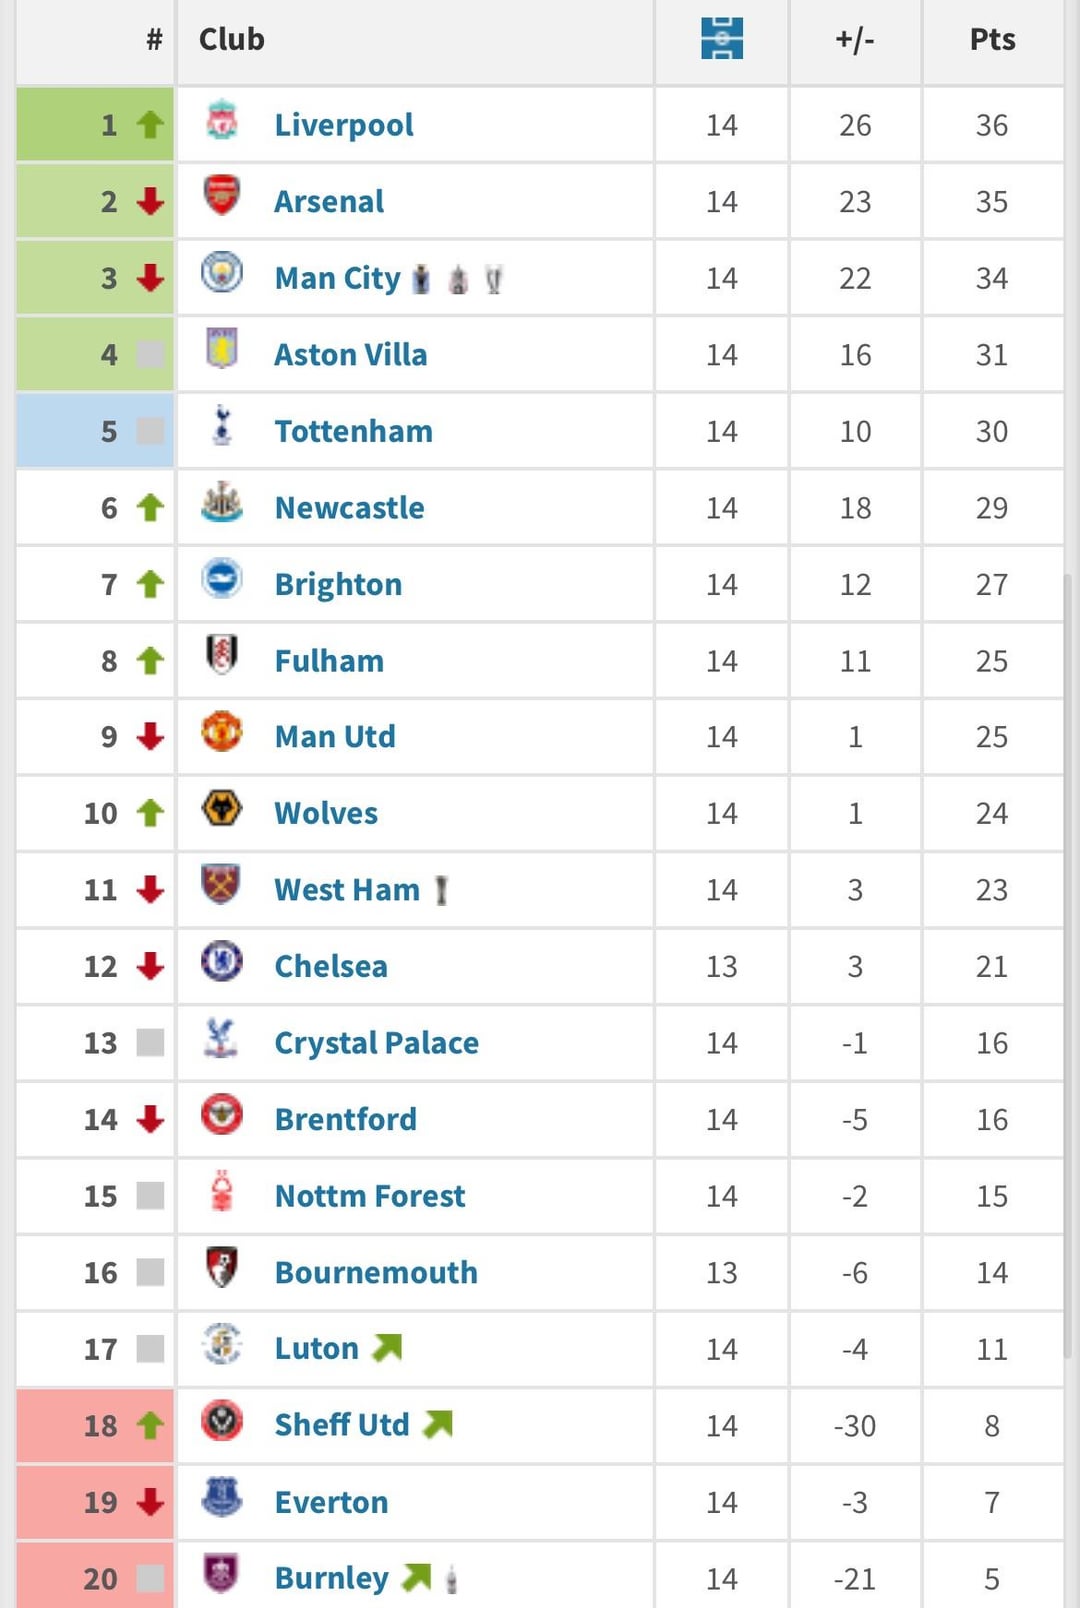The width and height of the screenshot is (1080, 1608).
Task: Sort by the Club column header
Action: pos(232,39)
